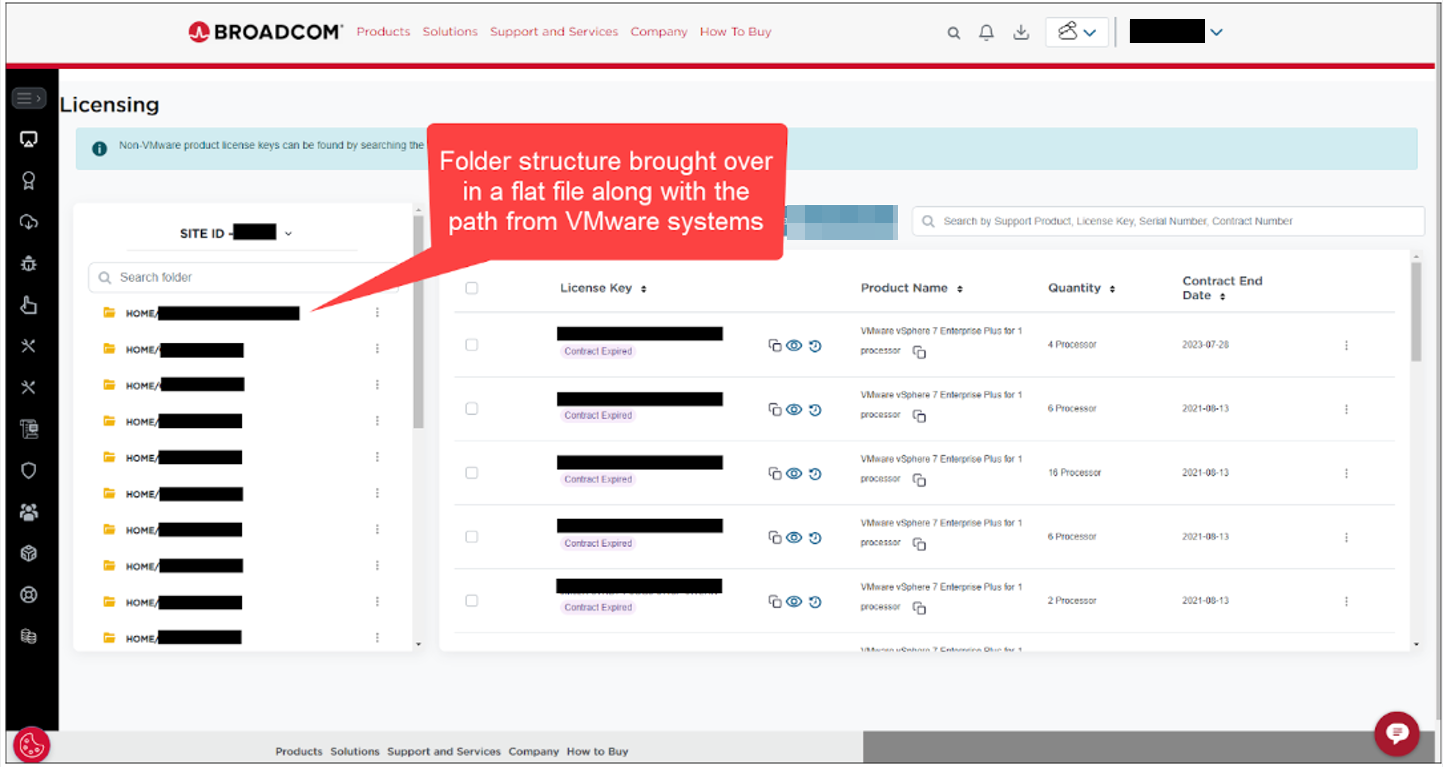
Task: Open kebab menu for 4 Processor row
Action: point(1346,345)
